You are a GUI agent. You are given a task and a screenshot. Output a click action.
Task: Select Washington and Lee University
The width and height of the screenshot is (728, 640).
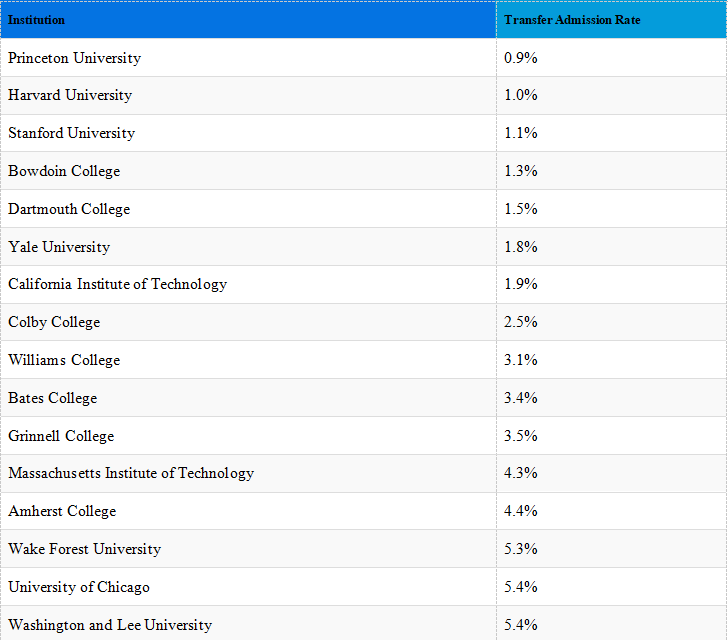click(x=110, y=625)
